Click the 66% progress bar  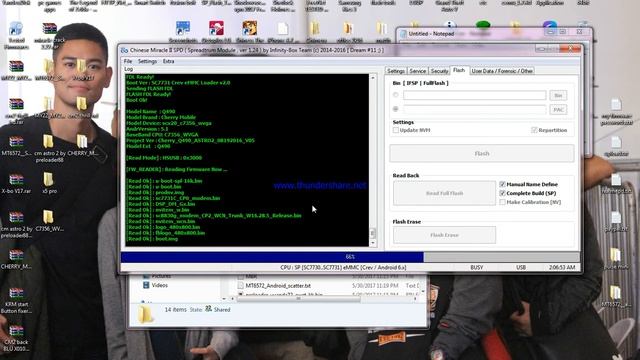[x=350, y=257]
